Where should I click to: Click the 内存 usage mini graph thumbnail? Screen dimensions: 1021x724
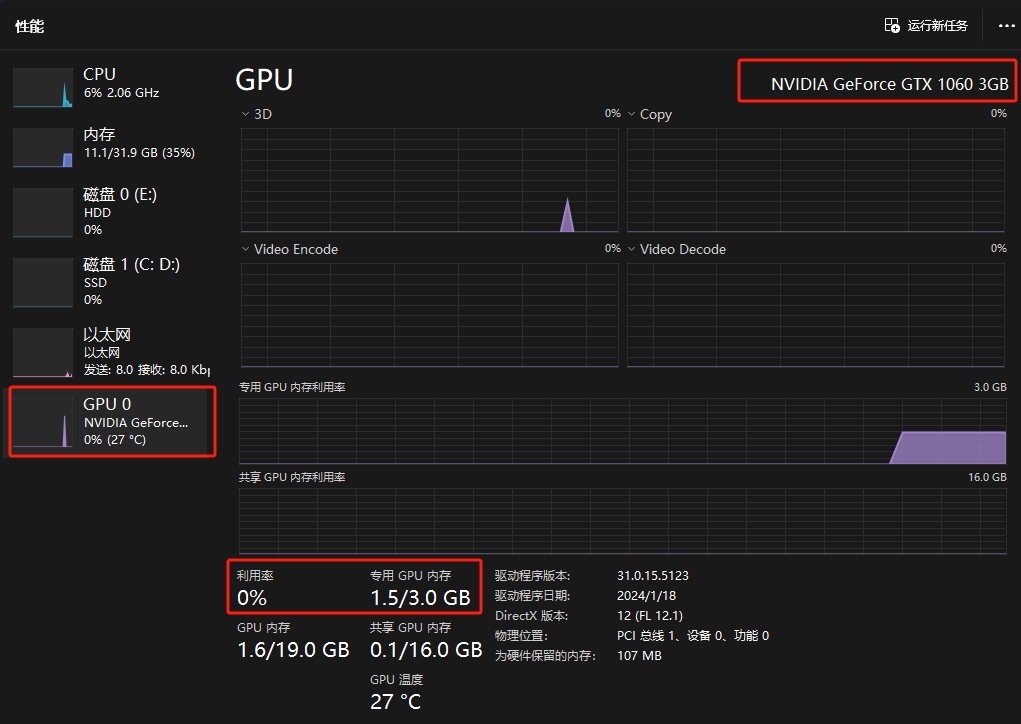pyautogui.click(x=43, y=148)
